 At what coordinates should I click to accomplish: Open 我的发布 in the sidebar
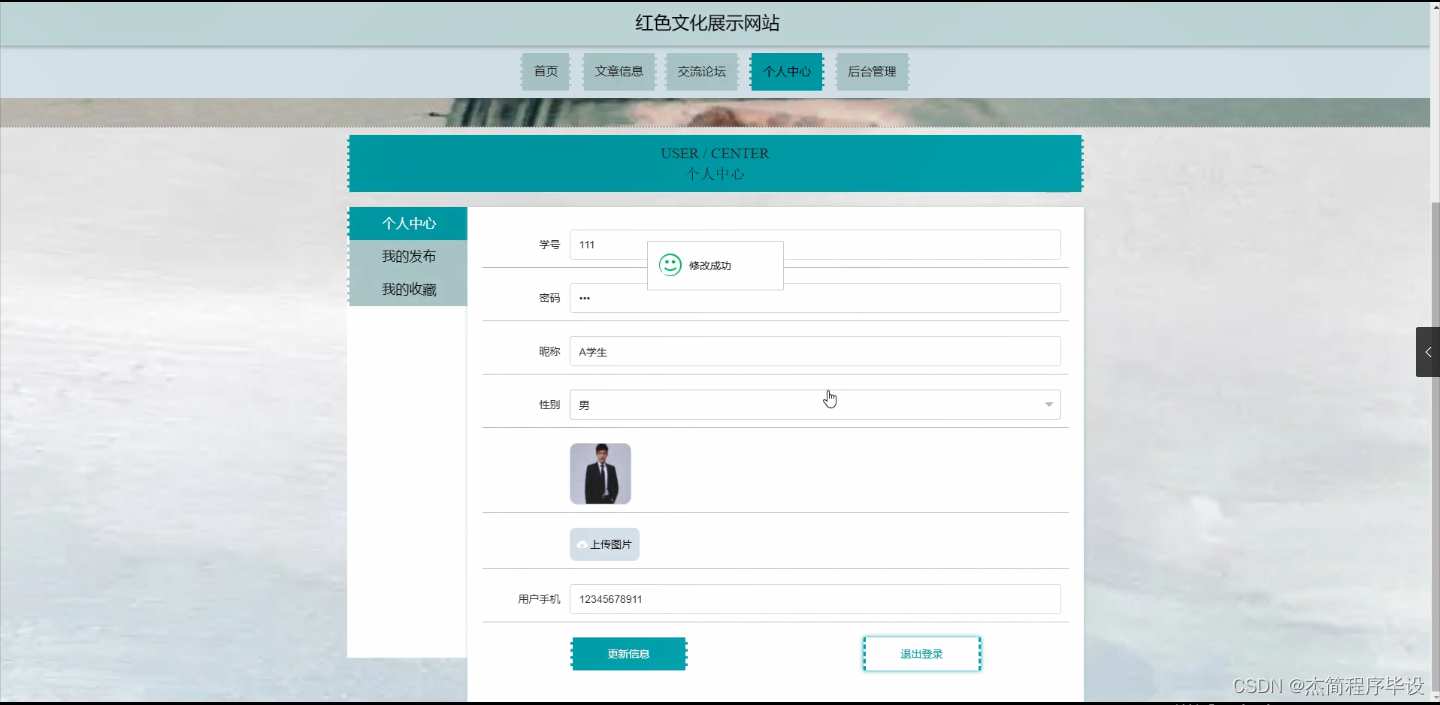point(407,256)
